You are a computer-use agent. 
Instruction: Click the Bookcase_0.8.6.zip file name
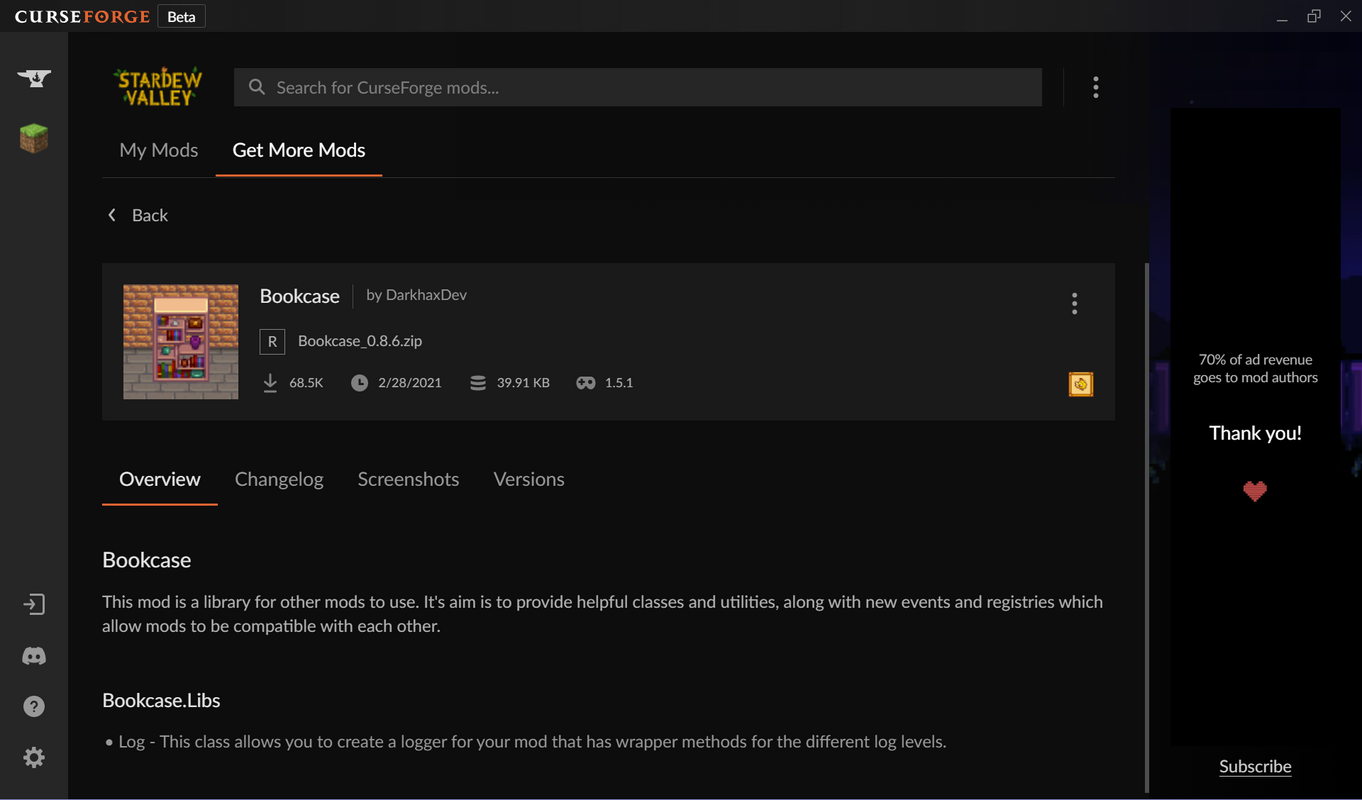pyautogui.click(x=360, y=341)
